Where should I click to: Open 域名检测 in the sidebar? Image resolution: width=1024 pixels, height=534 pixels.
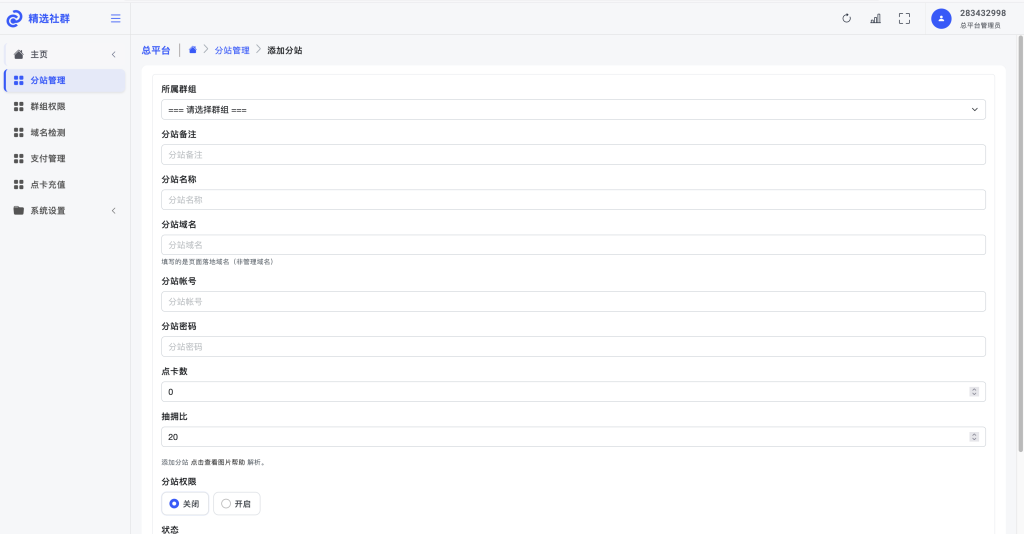[65, 133]
